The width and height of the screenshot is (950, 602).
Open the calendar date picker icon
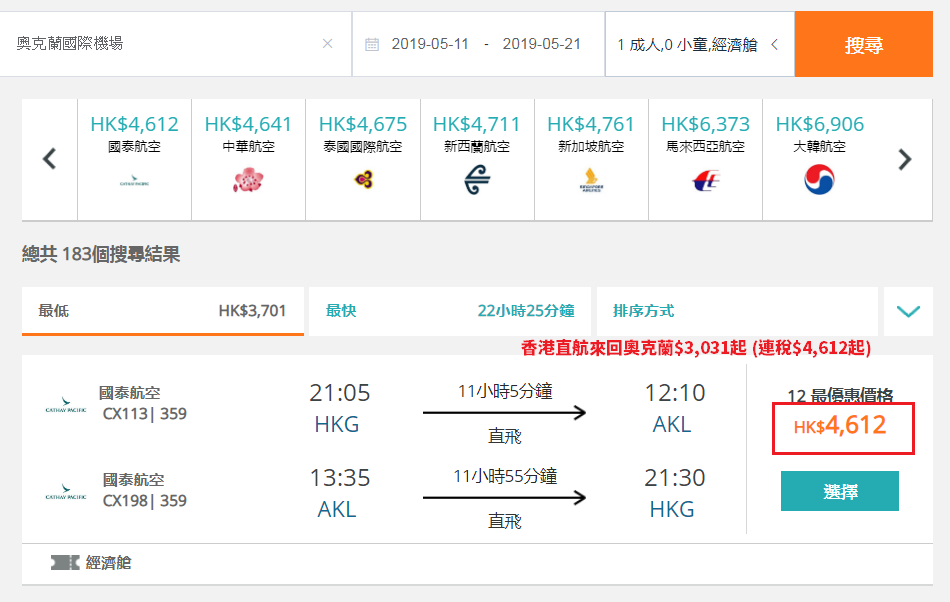(372, 44)
